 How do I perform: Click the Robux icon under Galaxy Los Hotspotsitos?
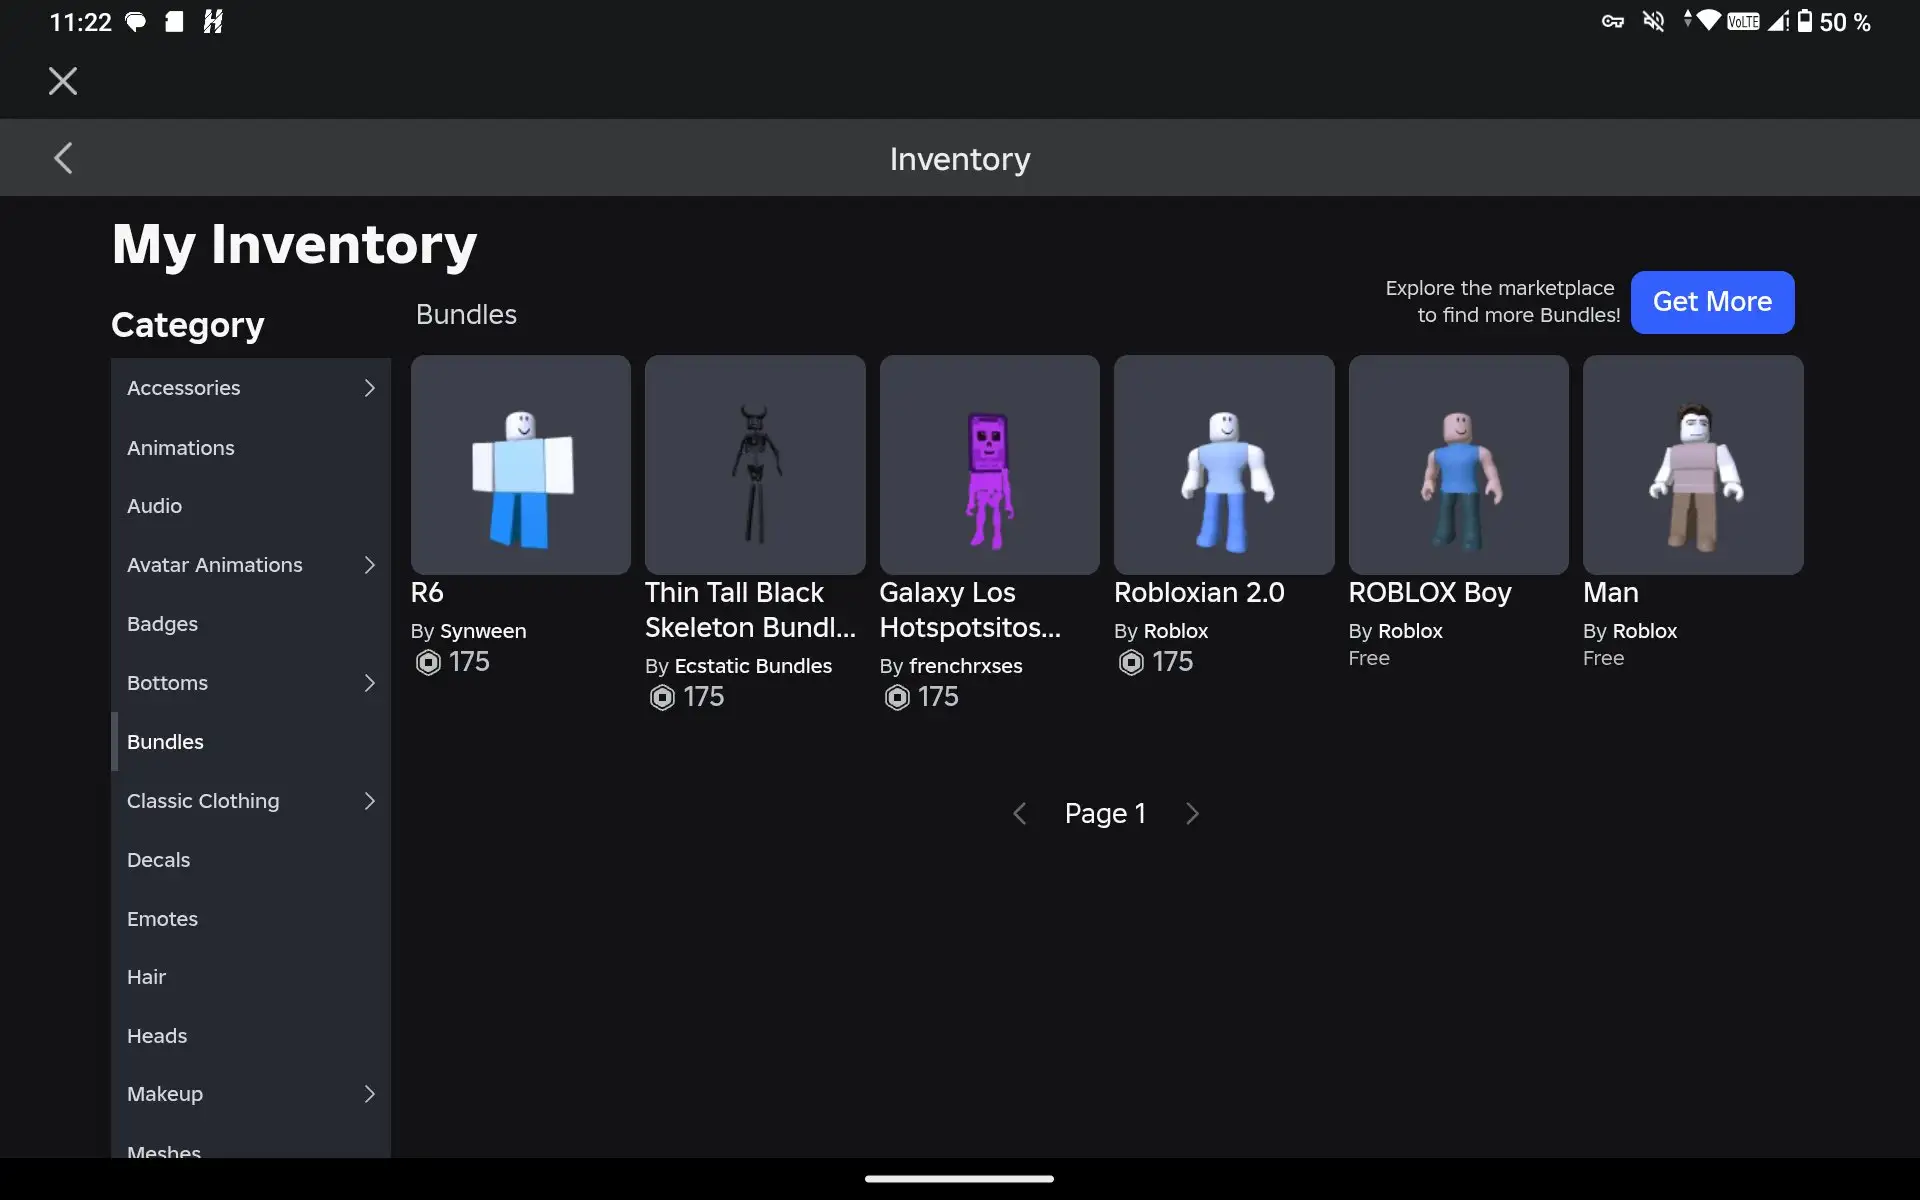point(897,697)
